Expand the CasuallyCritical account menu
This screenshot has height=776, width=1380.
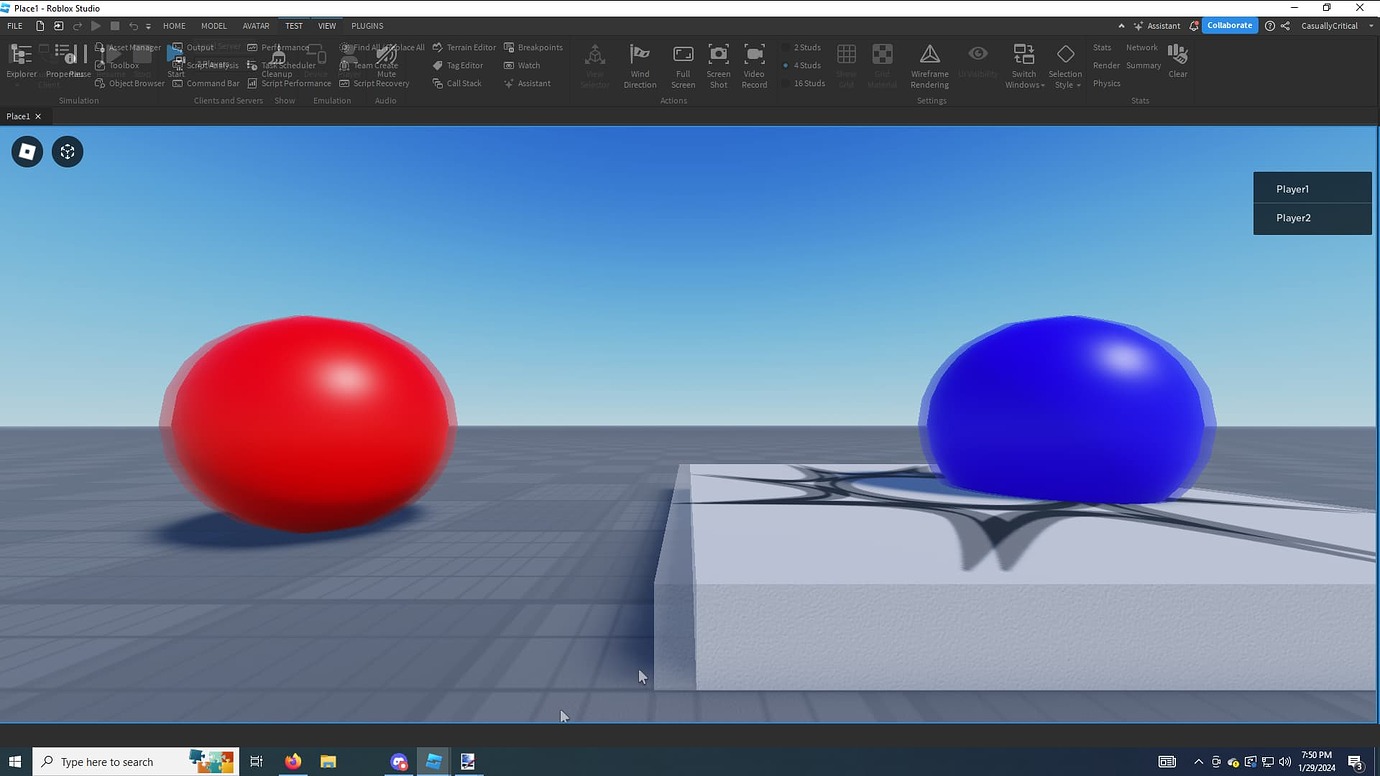coord(1337,26)
